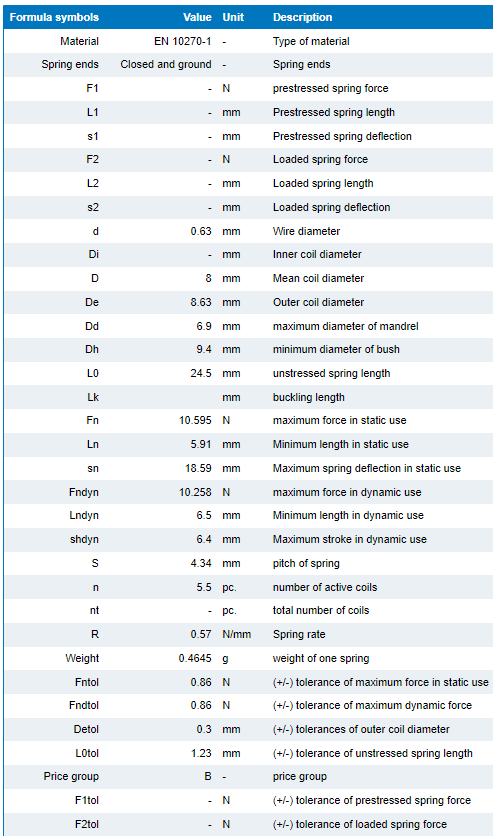Click the Value column header
This screenshot has width=493, height=836.
(x=197, y=18)
